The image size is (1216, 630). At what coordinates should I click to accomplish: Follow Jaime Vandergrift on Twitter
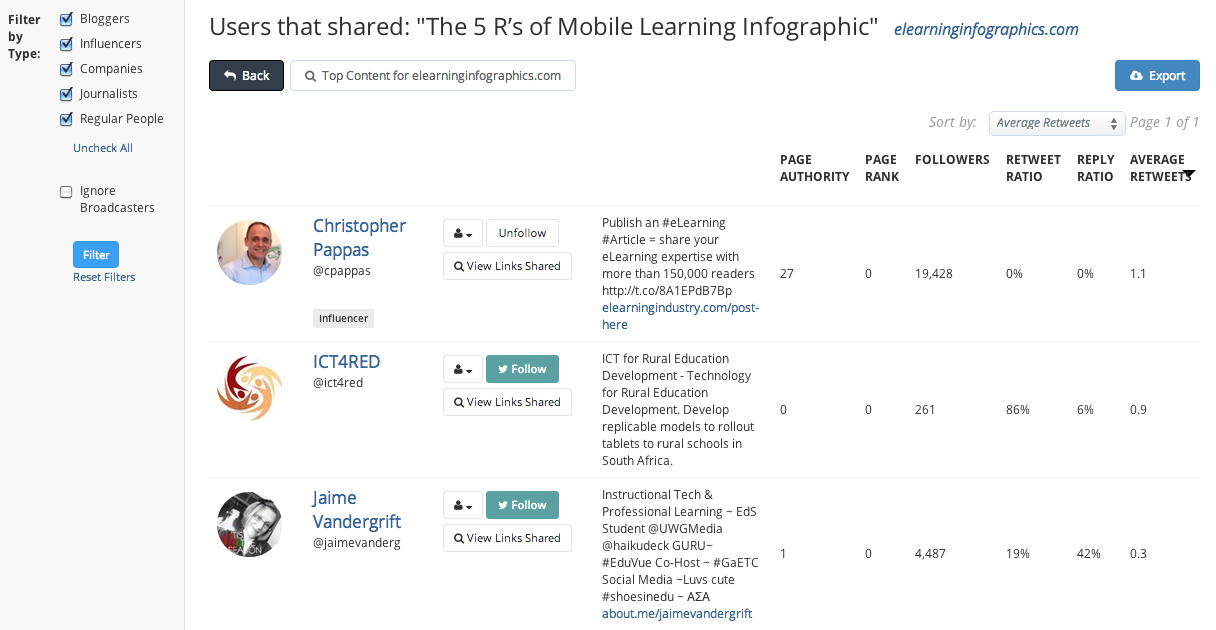[522, 505]
